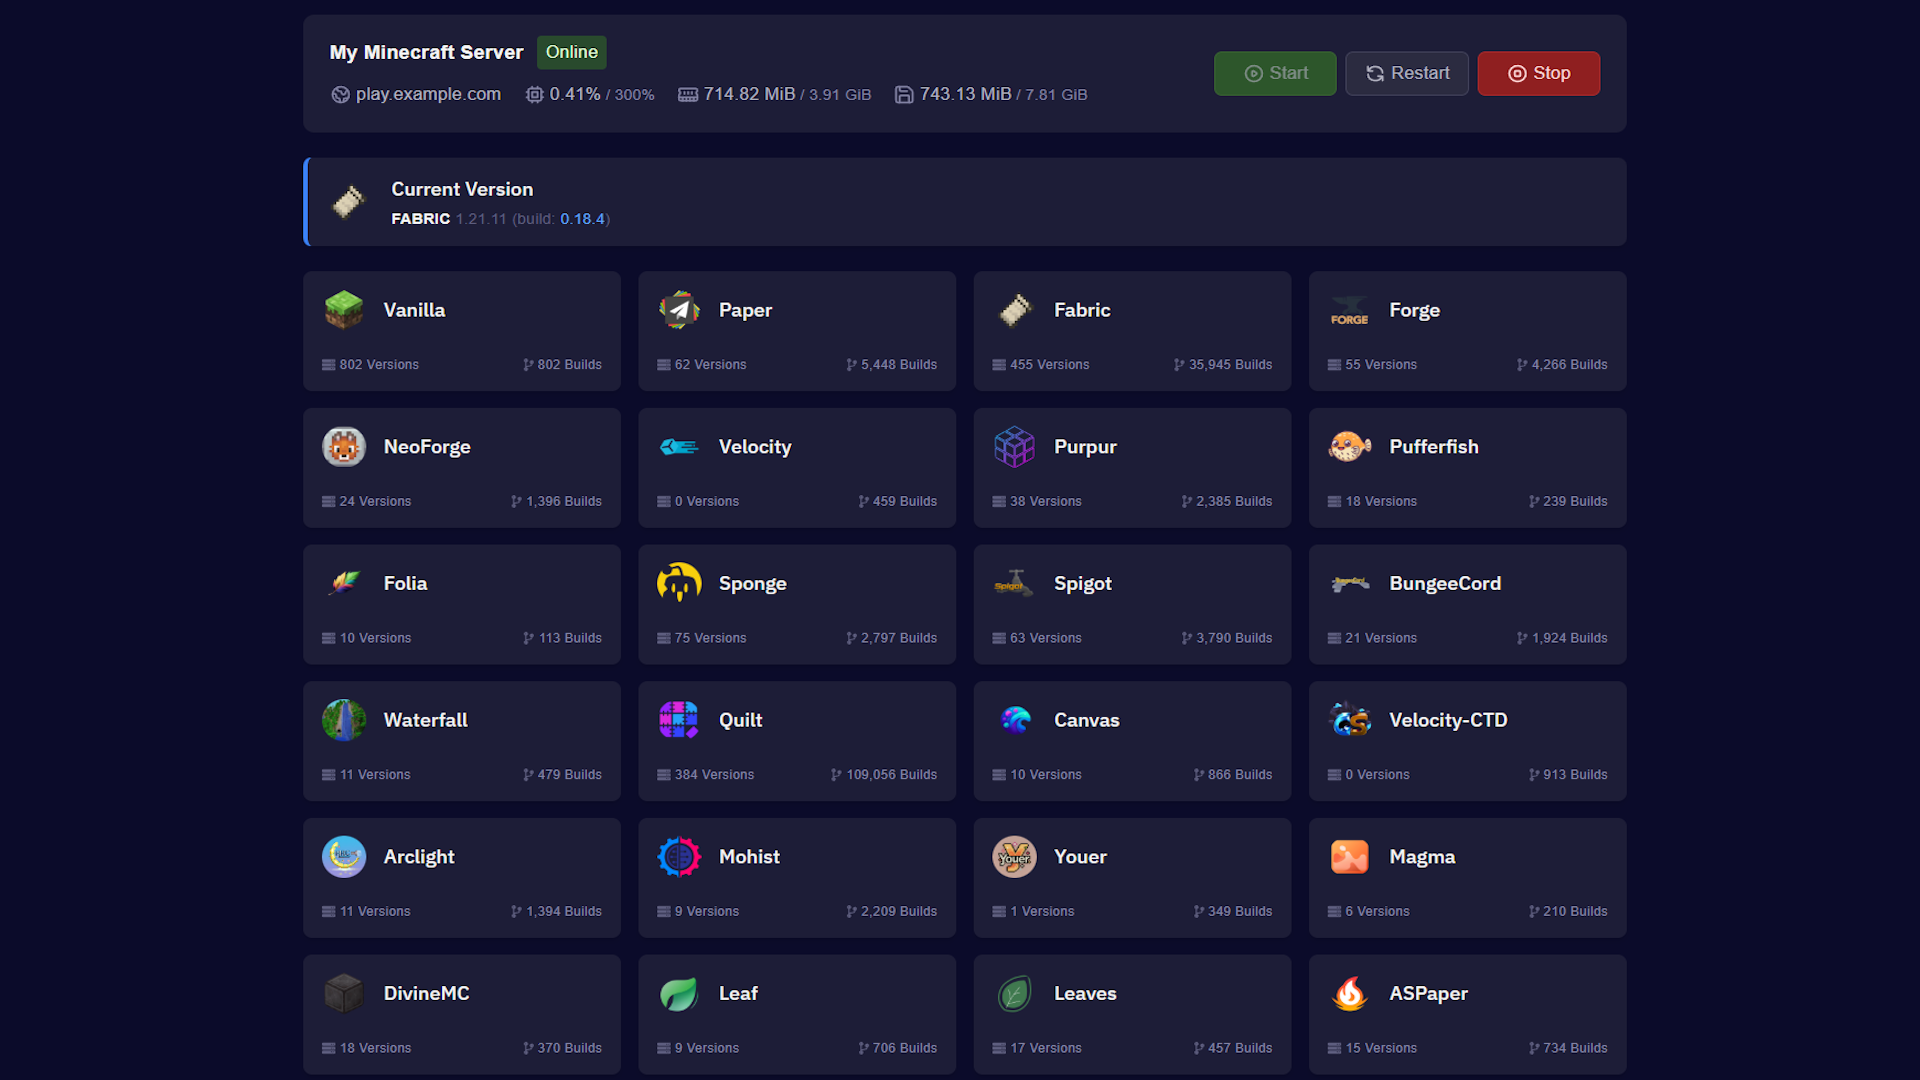Click '0 Versions' on Velocity-CTD card
Viewport: 1920px width, 1080px height.
pos(1368,775)
